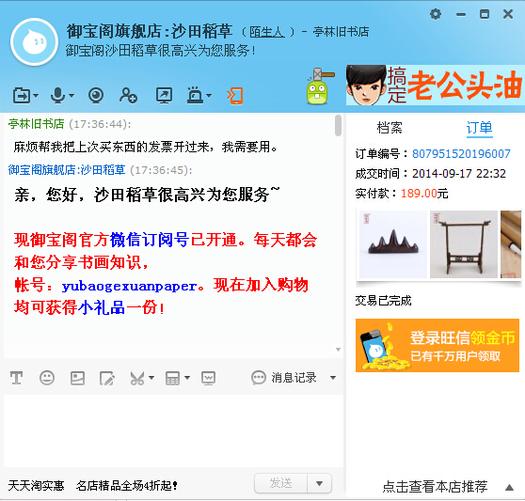
Task: Start voice chat with microphone icon
Action: [58, 95]
